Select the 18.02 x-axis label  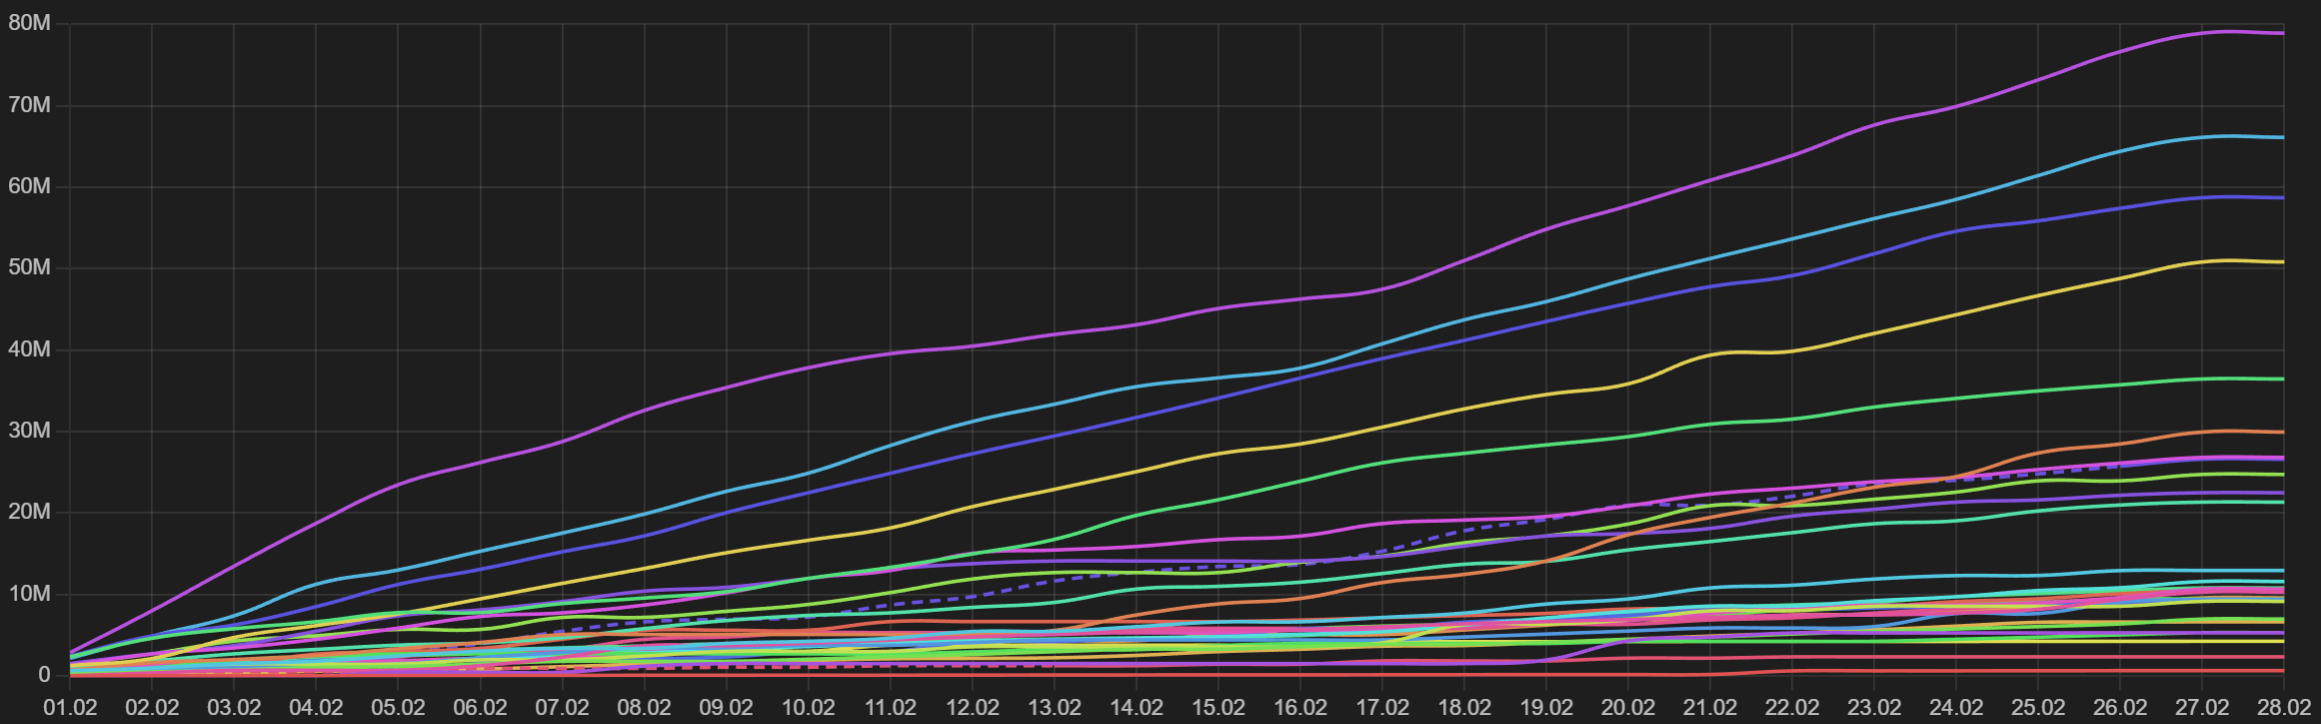pos(1464,707)
